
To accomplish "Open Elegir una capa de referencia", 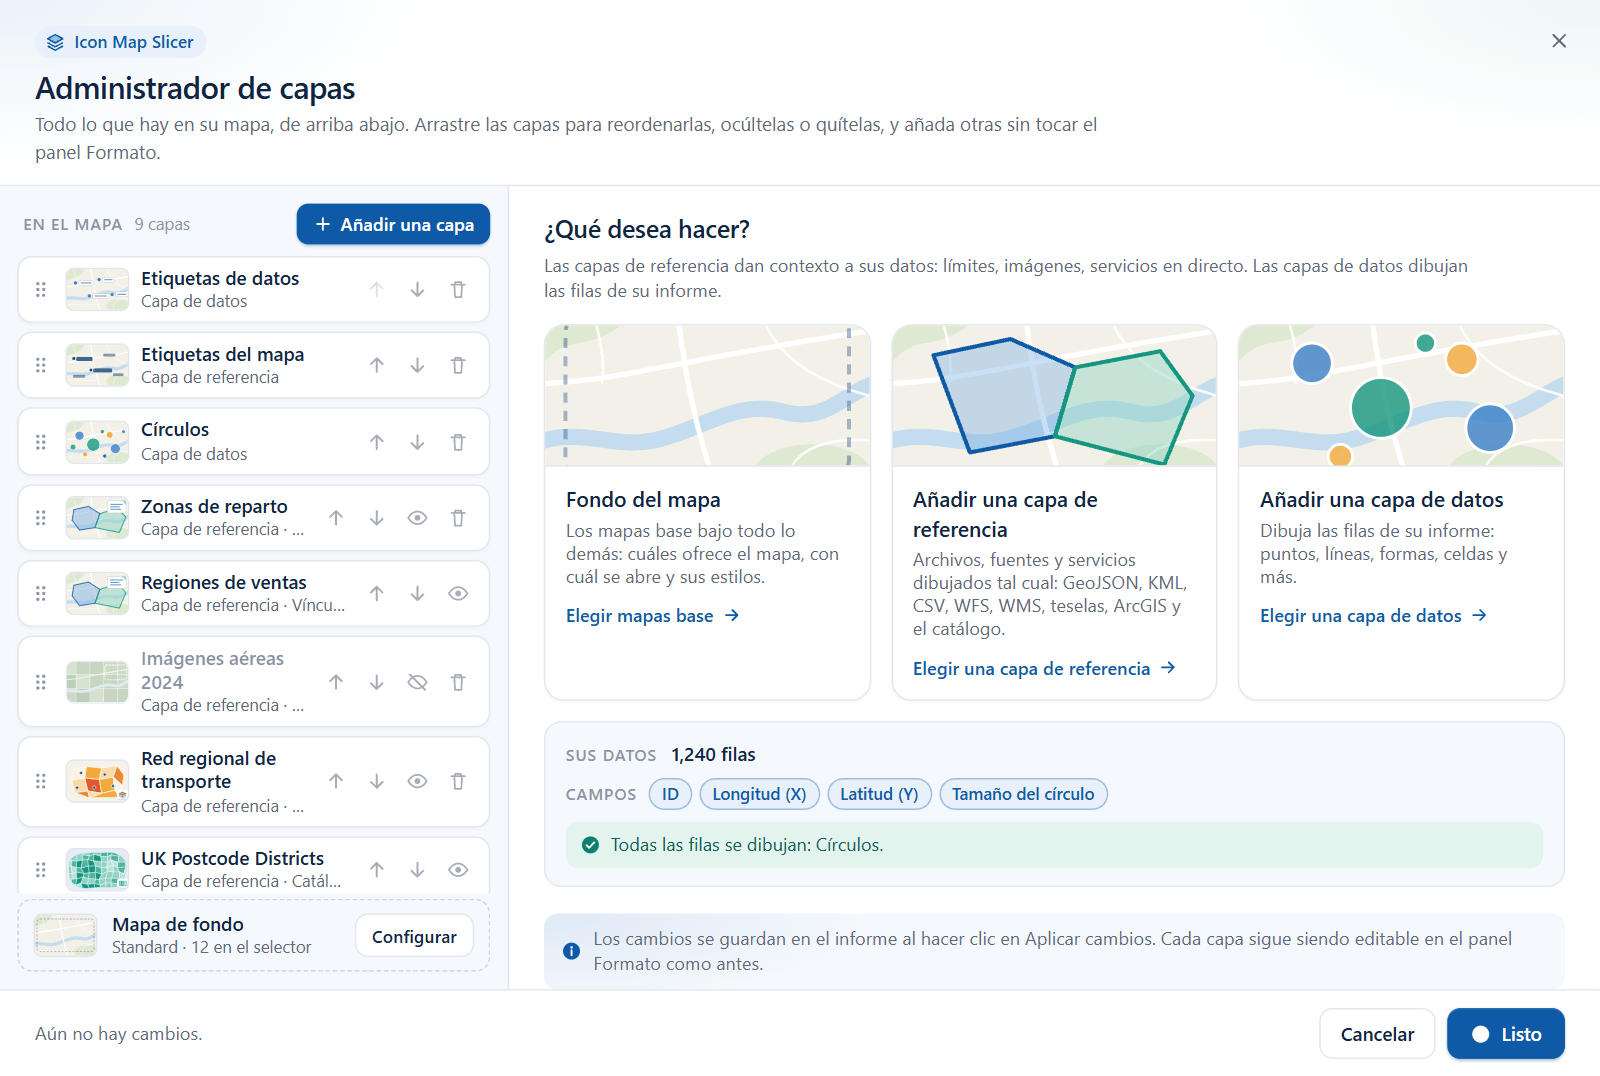I will [x=1044, y=669].
